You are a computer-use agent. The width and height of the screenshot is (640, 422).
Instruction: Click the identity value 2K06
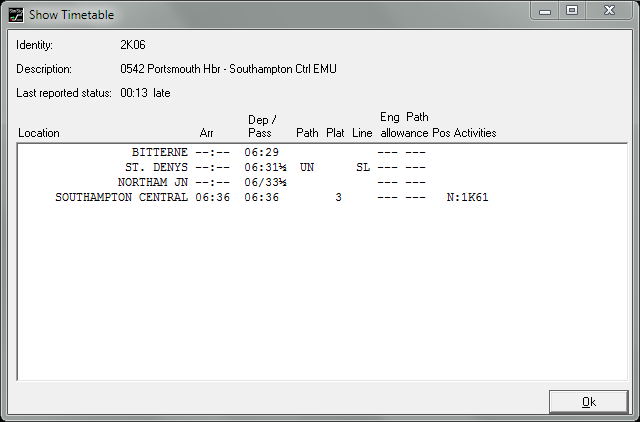pos(133,45)
